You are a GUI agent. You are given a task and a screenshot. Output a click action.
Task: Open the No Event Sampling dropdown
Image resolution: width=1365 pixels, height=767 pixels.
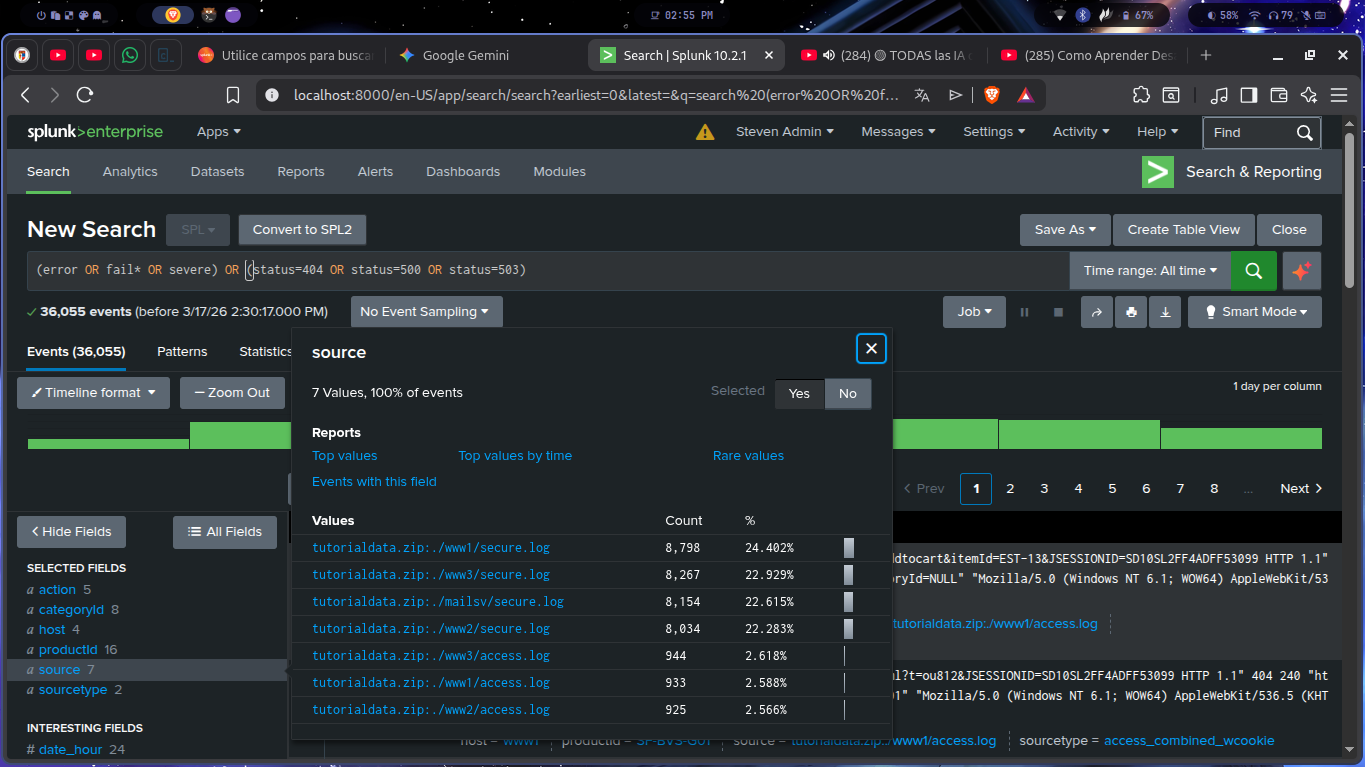click(426, 312)
